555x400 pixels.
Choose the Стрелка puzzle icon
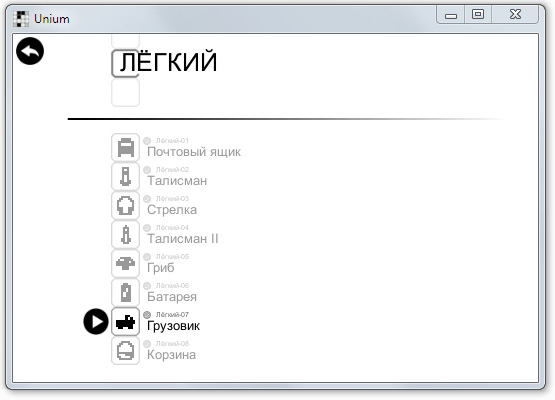tap(125, 205)
